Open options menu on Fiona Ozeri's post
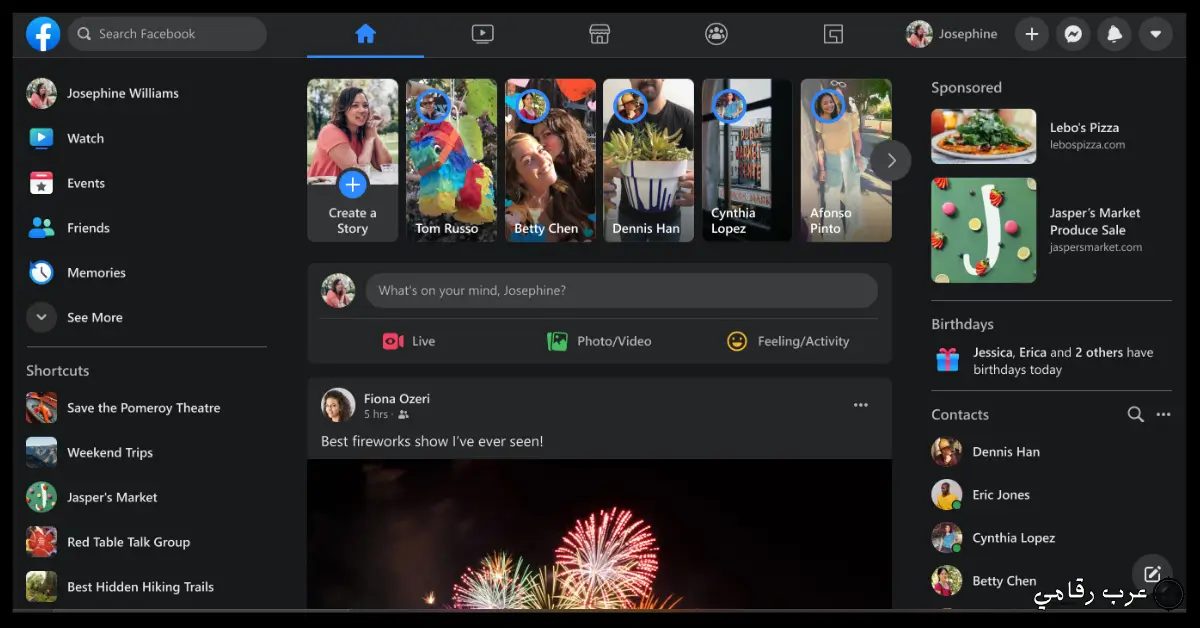 point(860,405)
